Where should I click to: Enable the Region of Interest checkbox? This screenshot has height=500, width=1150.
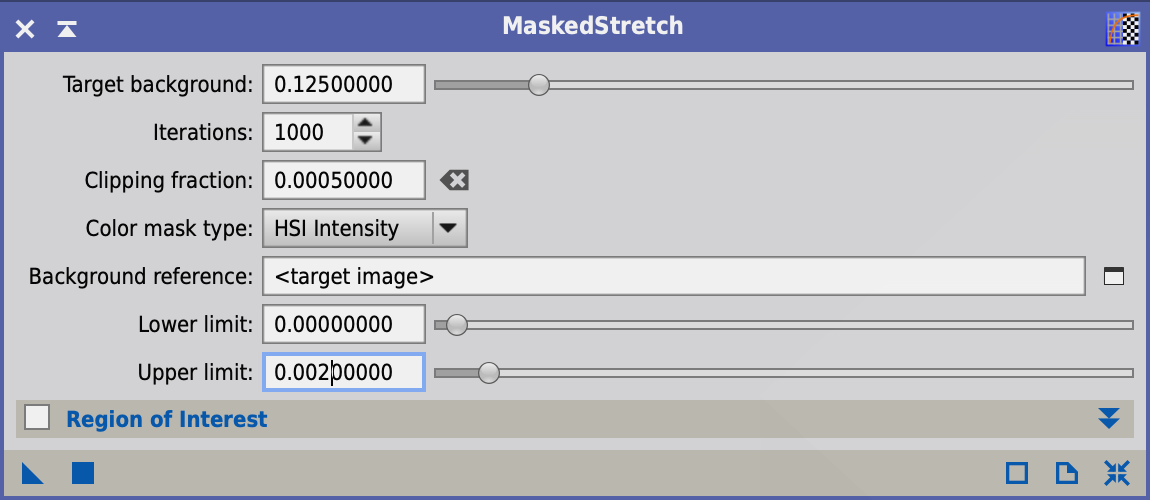pos(37,419)
